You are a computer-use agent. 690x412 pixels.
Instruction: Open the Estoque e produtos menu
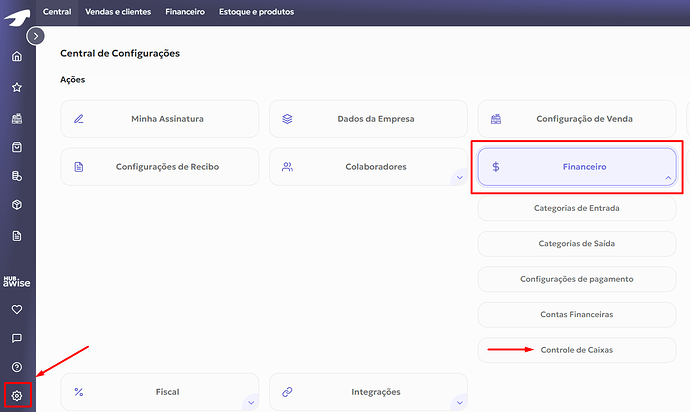click(x=257, y=12)
